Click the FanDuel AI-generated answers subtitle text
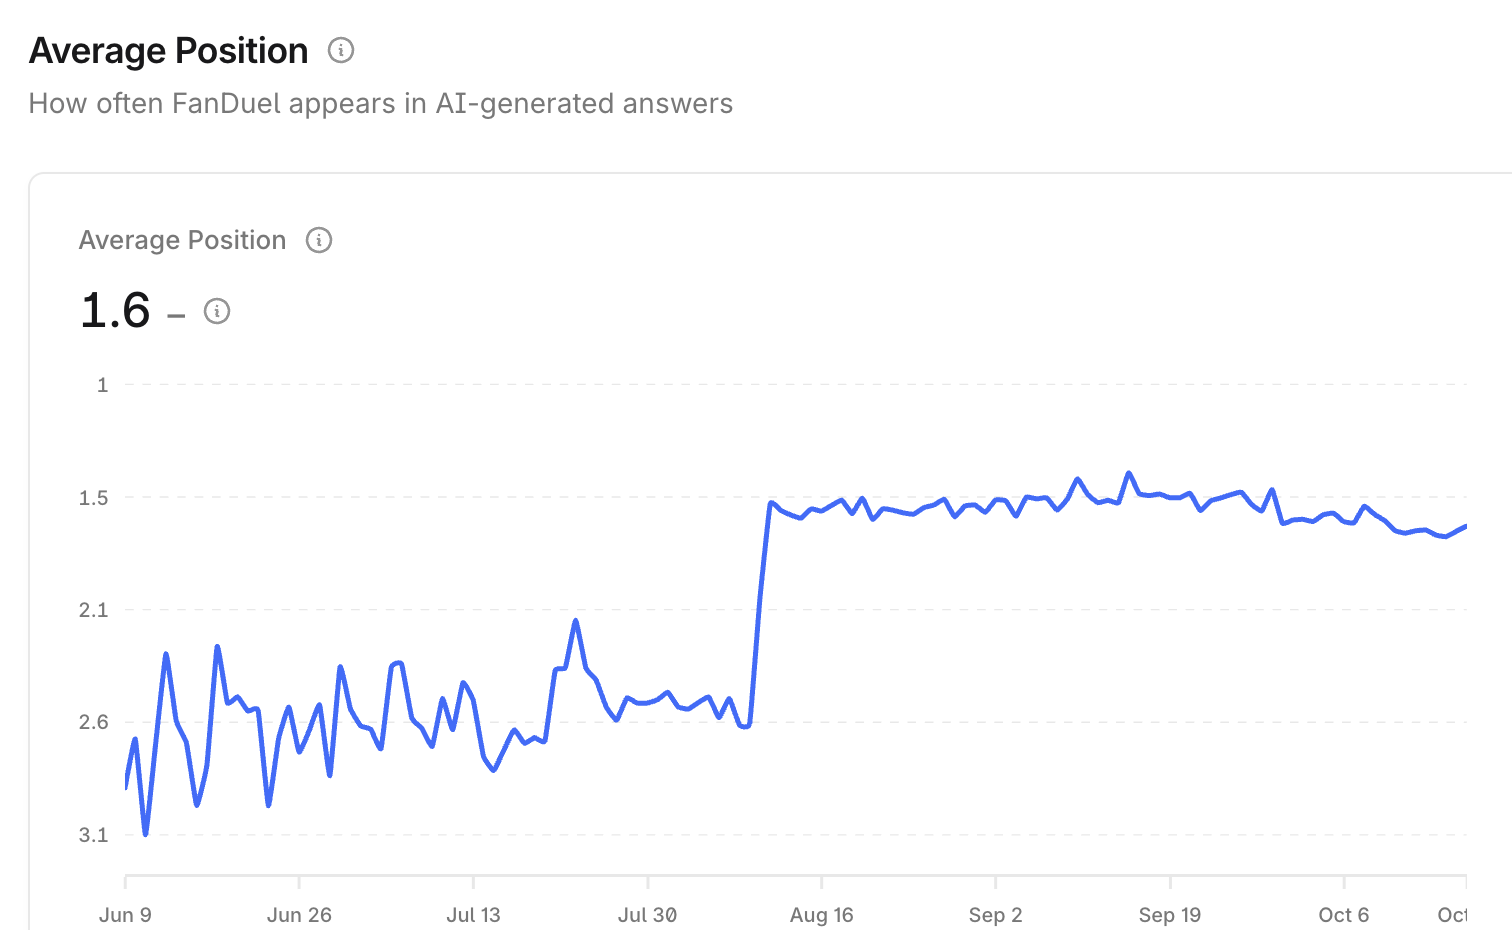Viewport: 1512px width, 930px height. (x=380, y=104)
